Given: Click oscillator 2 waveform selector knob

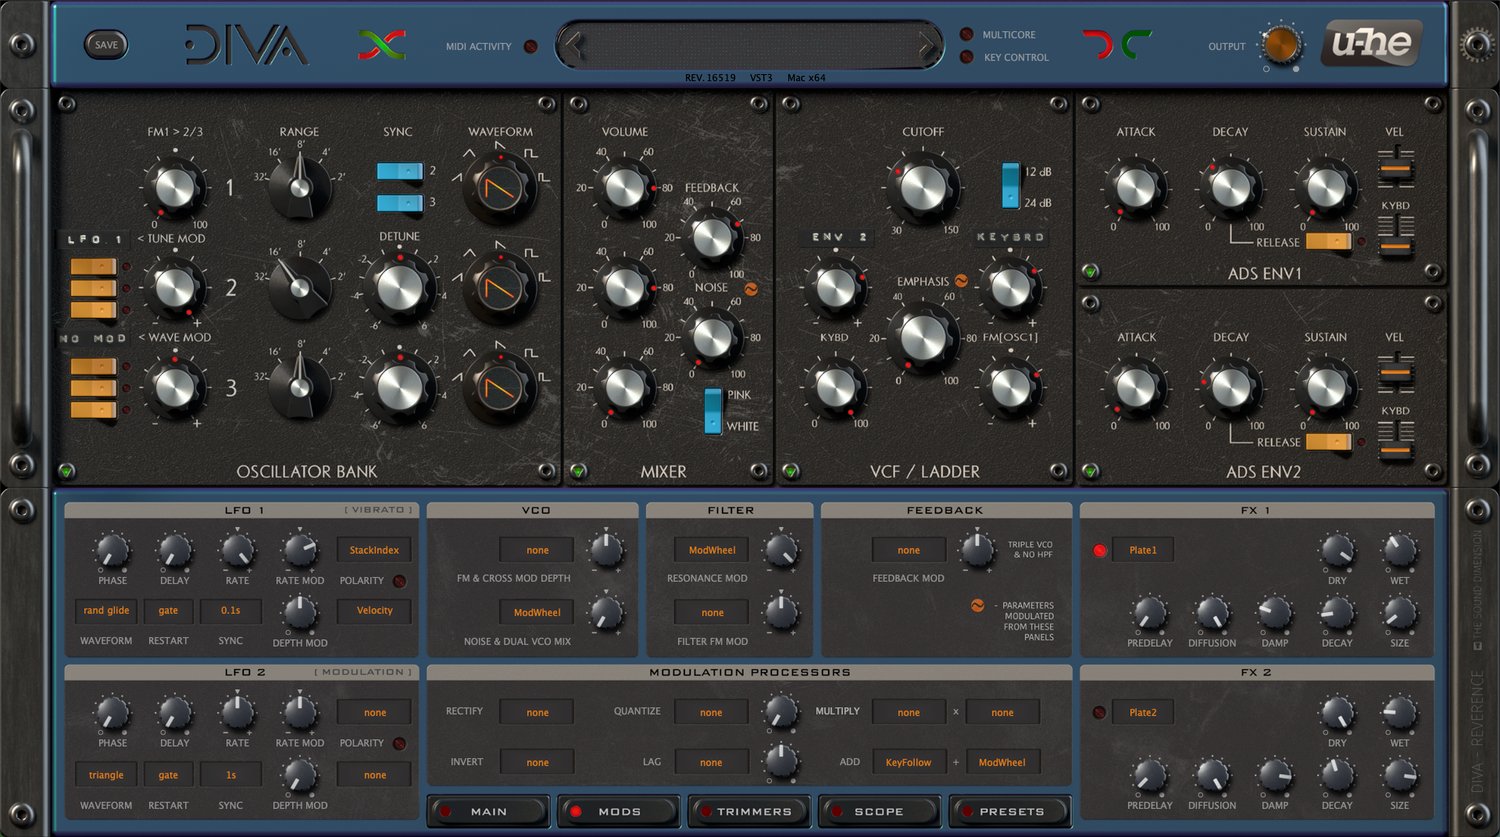Looking at the screenshot, I should pyautogui.click(x=500, y=288).
